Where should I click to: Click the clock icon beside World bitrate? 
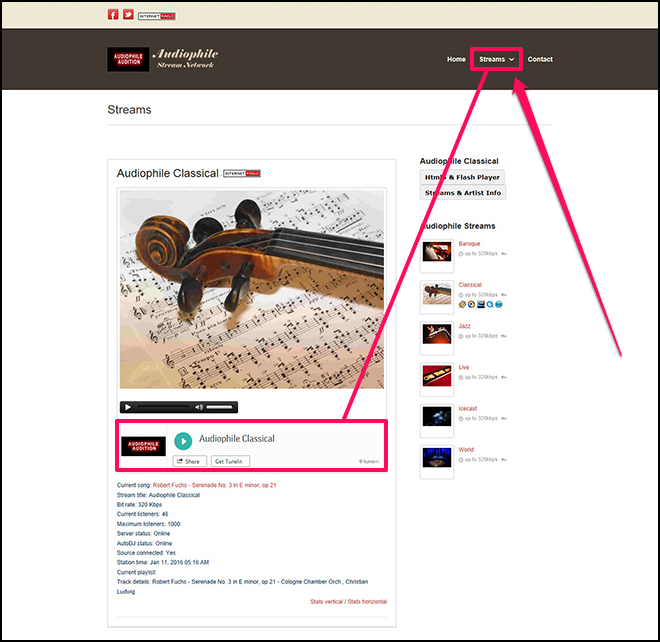(460, 460)
